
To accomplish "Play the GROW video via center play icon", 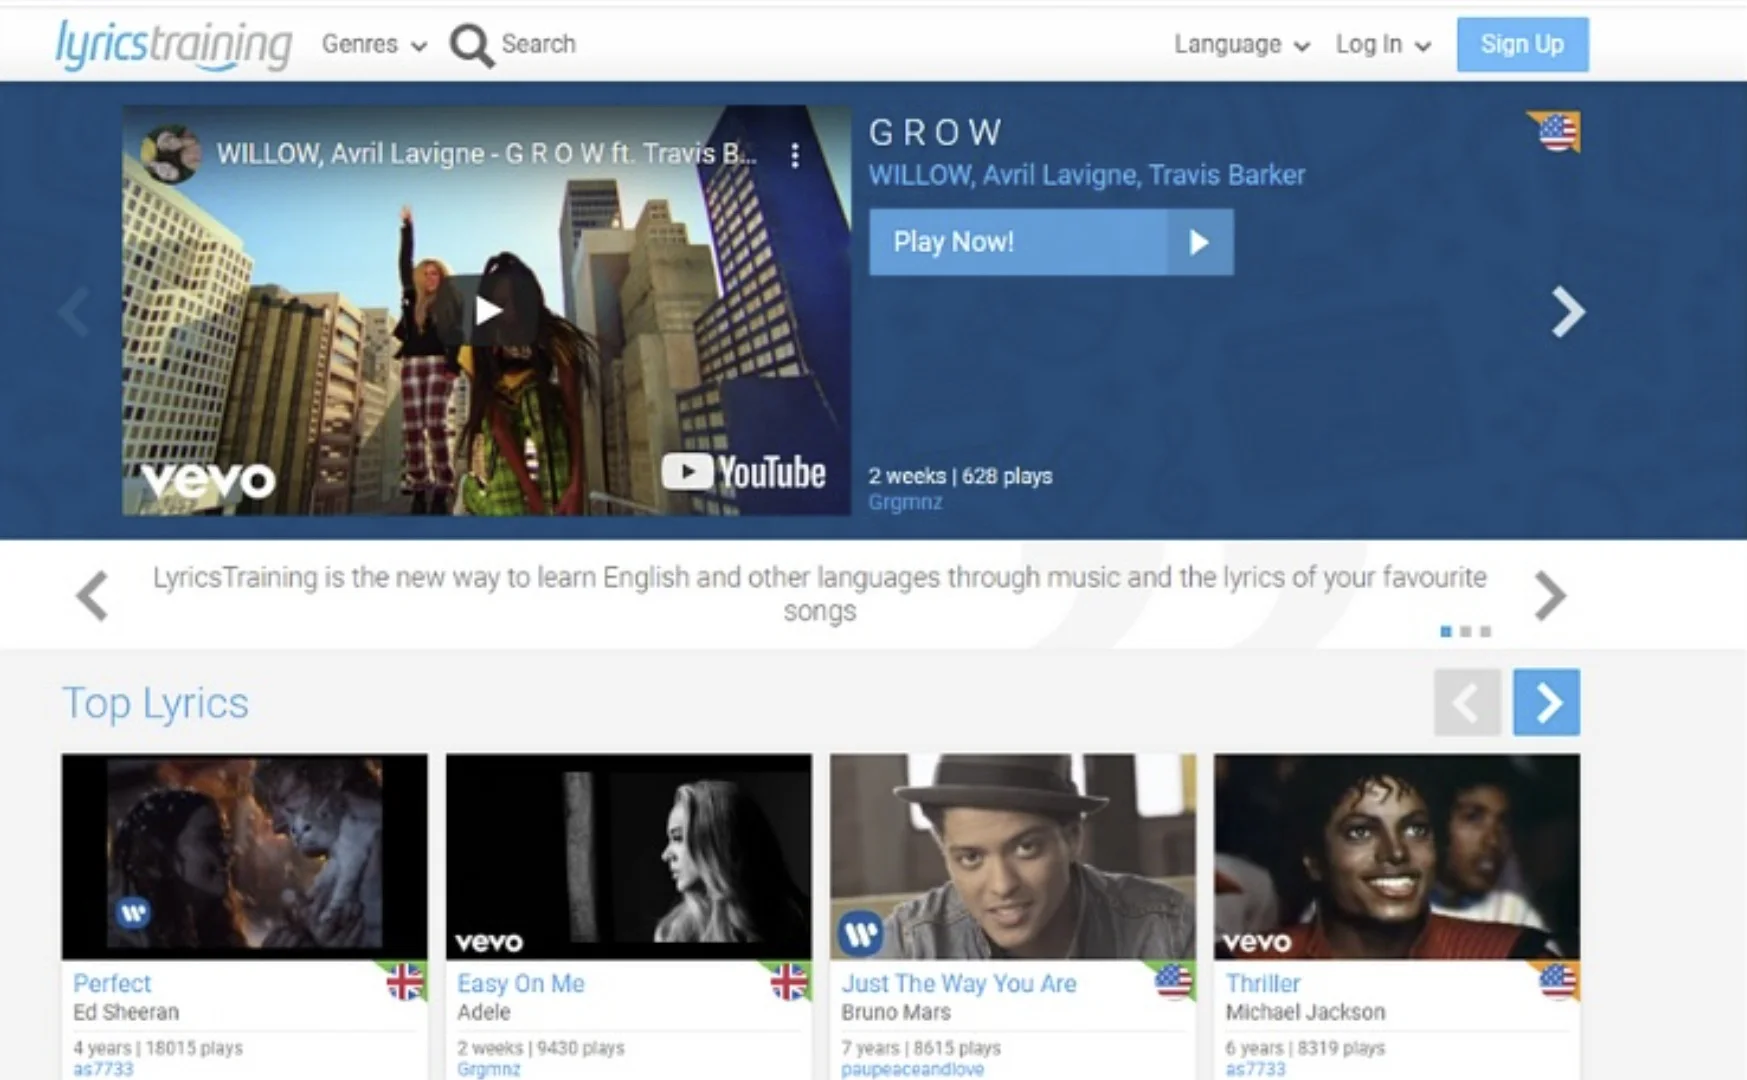I will 487,311.
